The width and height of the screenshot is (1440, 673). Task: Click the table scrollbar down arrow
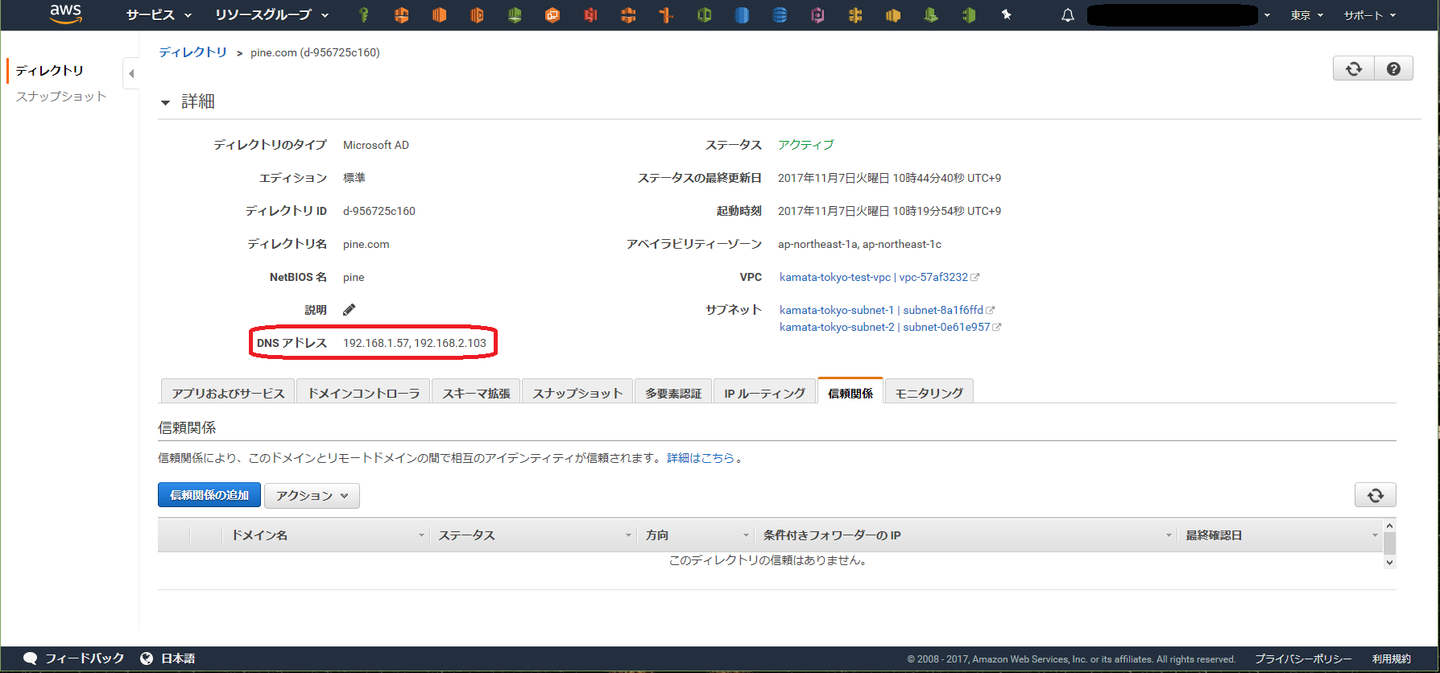point(1388,563)
